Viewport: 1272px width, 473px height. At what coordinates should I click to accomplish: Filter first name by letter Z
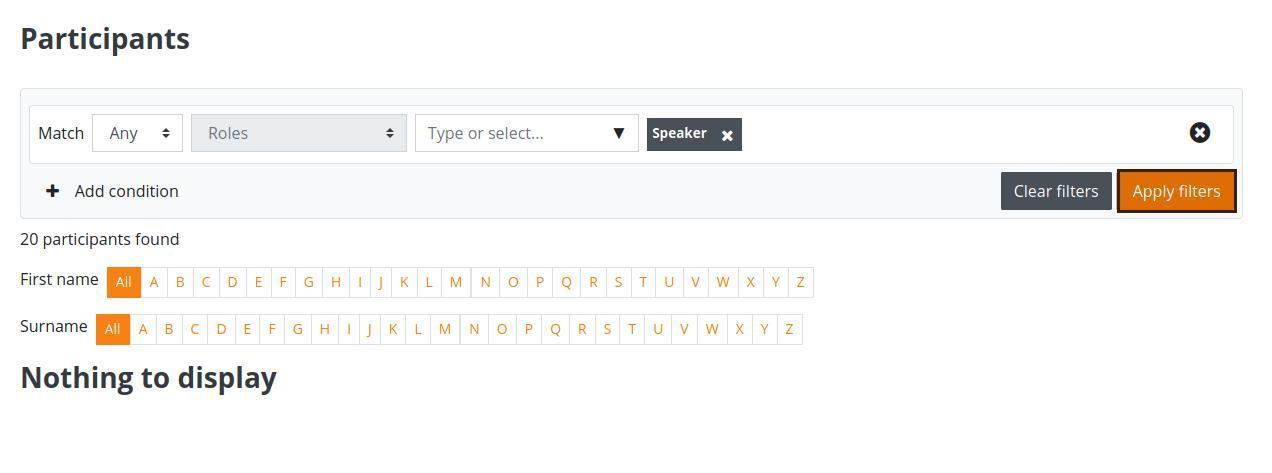[x=800, y=282]
